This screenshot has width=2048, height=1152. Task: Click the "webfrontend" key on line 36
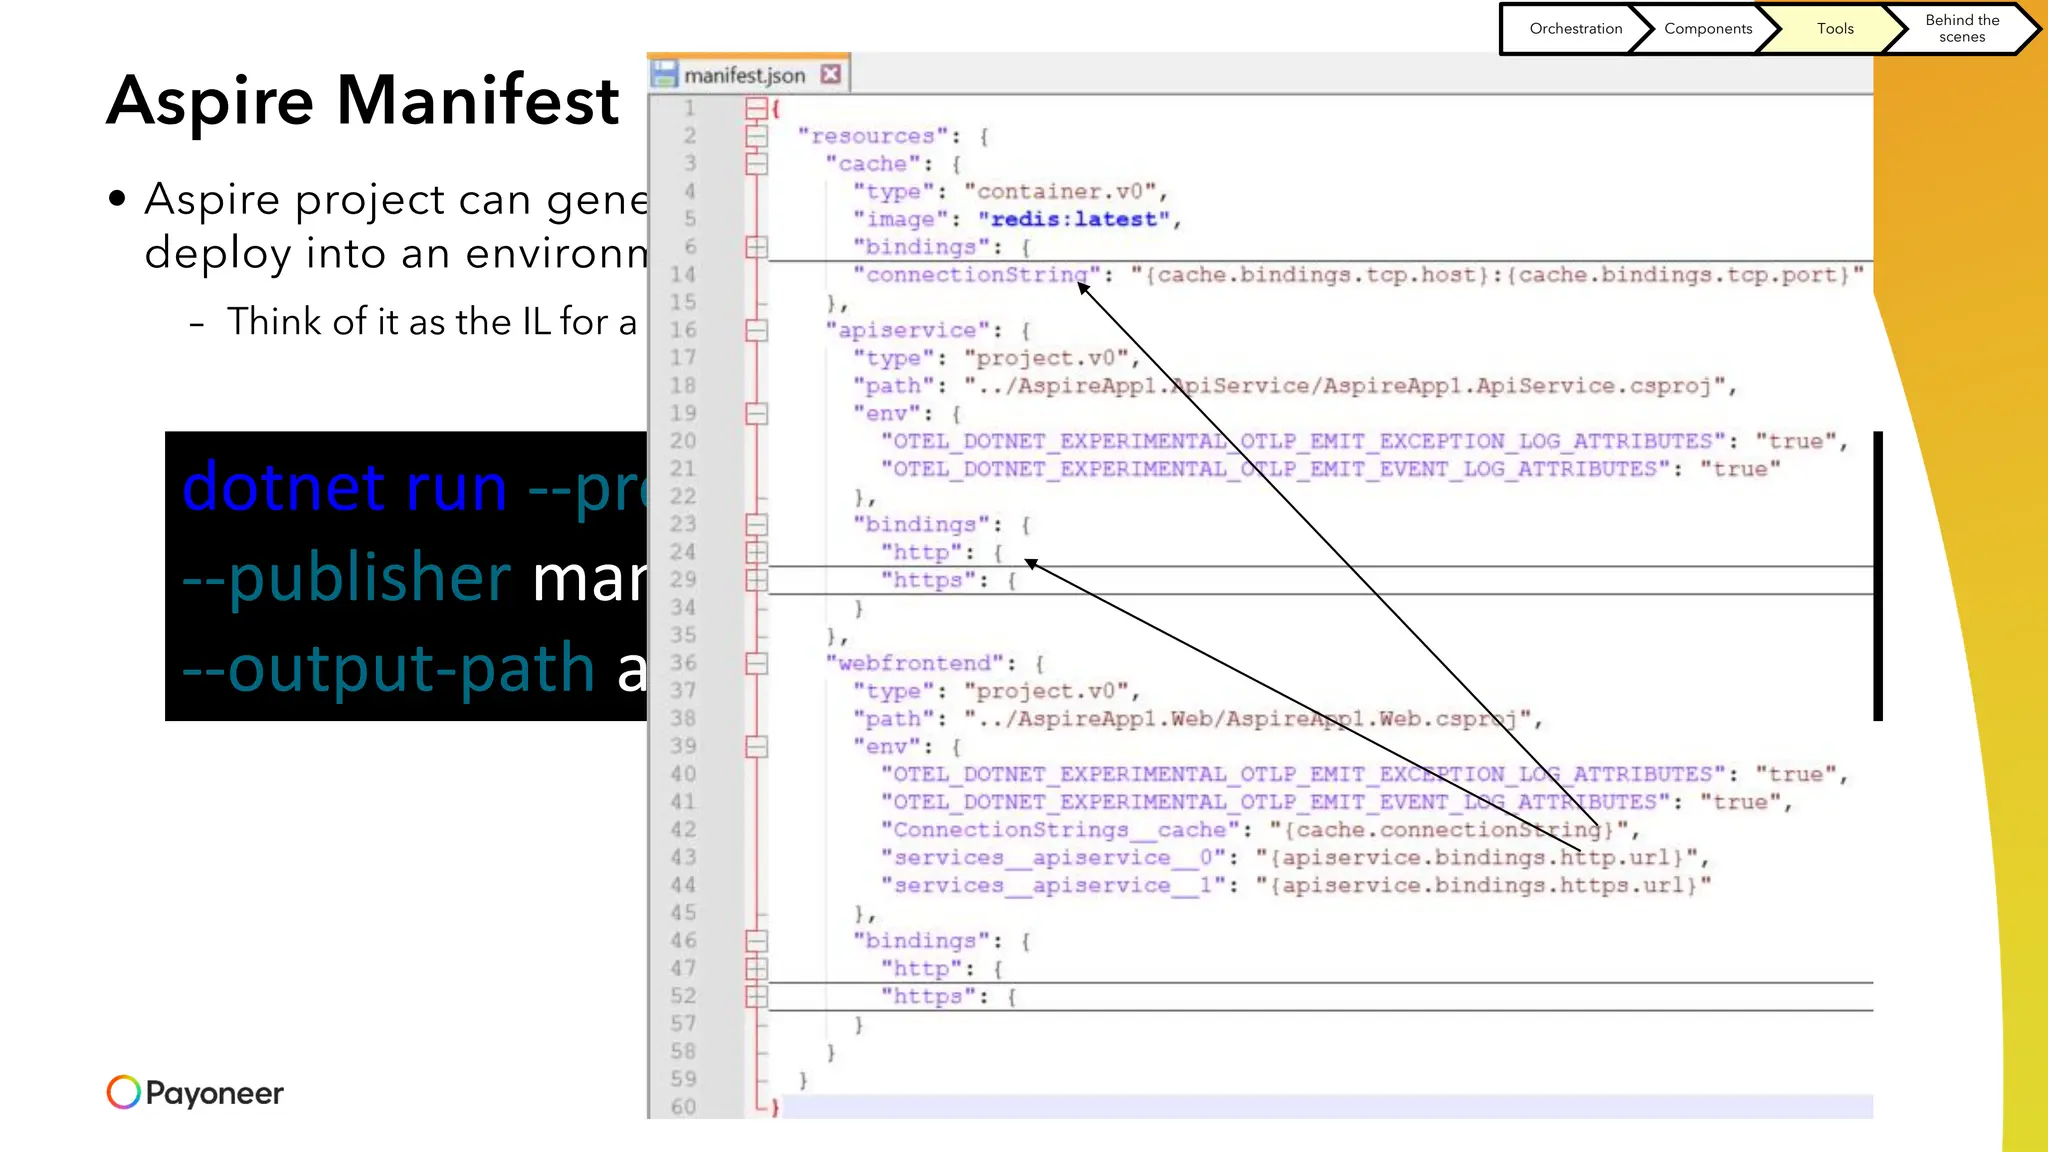(914, 663)
